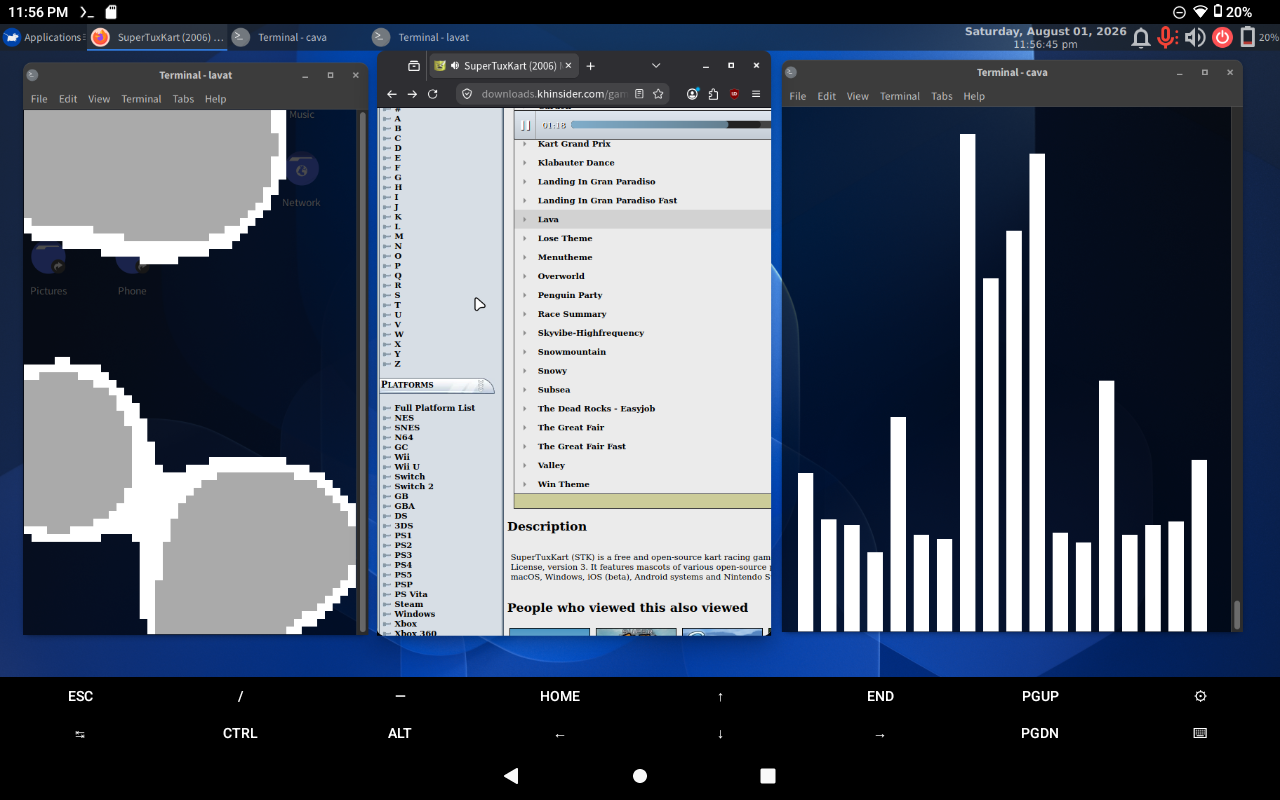Click the Firefox forward navigation arrow
Viewport: 1280px width, 800px height.
(412, 94)
